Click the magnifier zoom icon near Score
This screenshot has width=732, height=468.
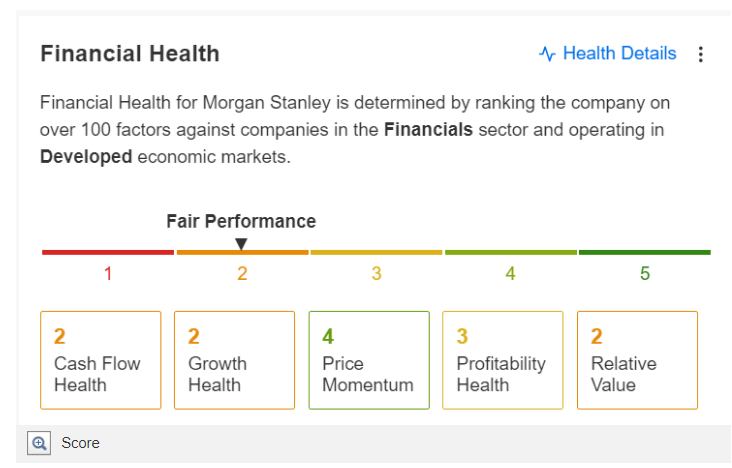pyautogui.click(x=39, y=443)
